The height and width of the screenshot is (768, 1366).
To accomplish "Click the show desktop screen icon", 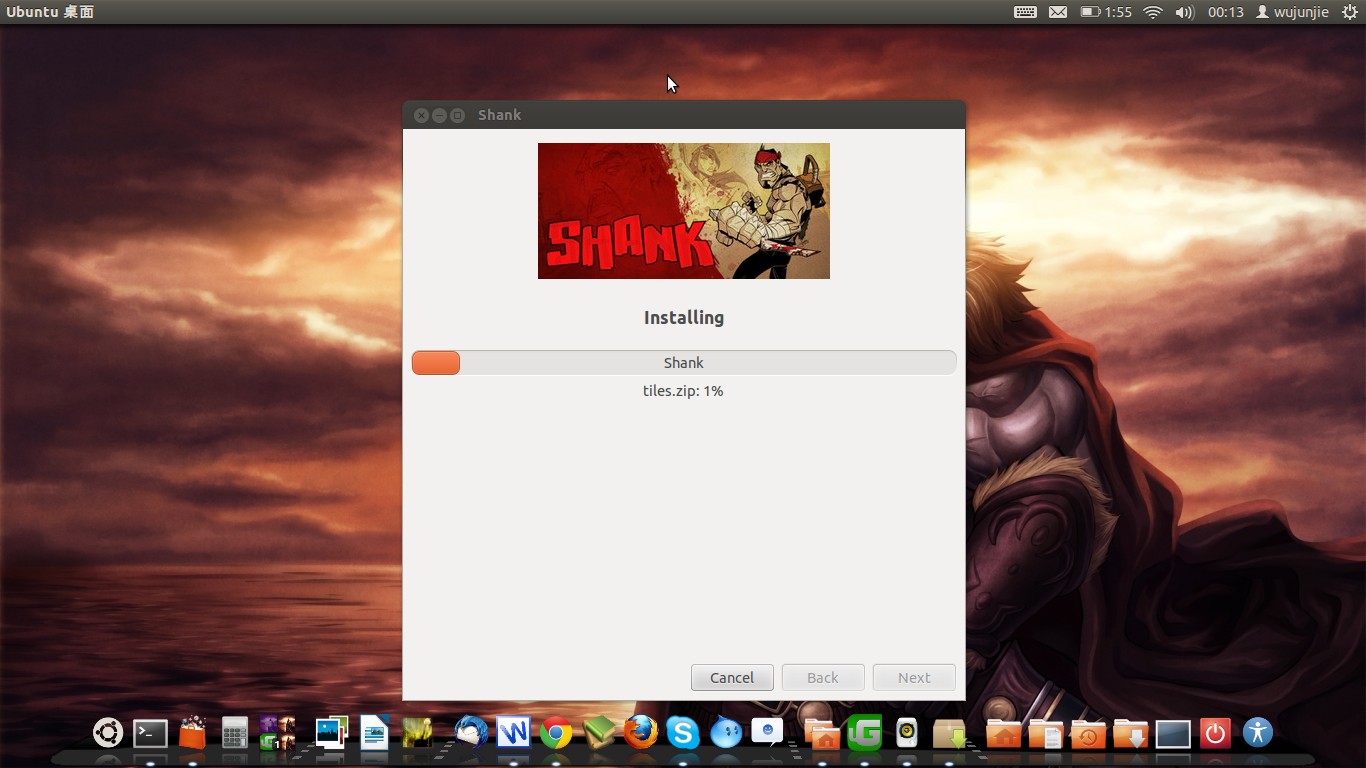I will pyautogui.click(x=1173, y=734).
